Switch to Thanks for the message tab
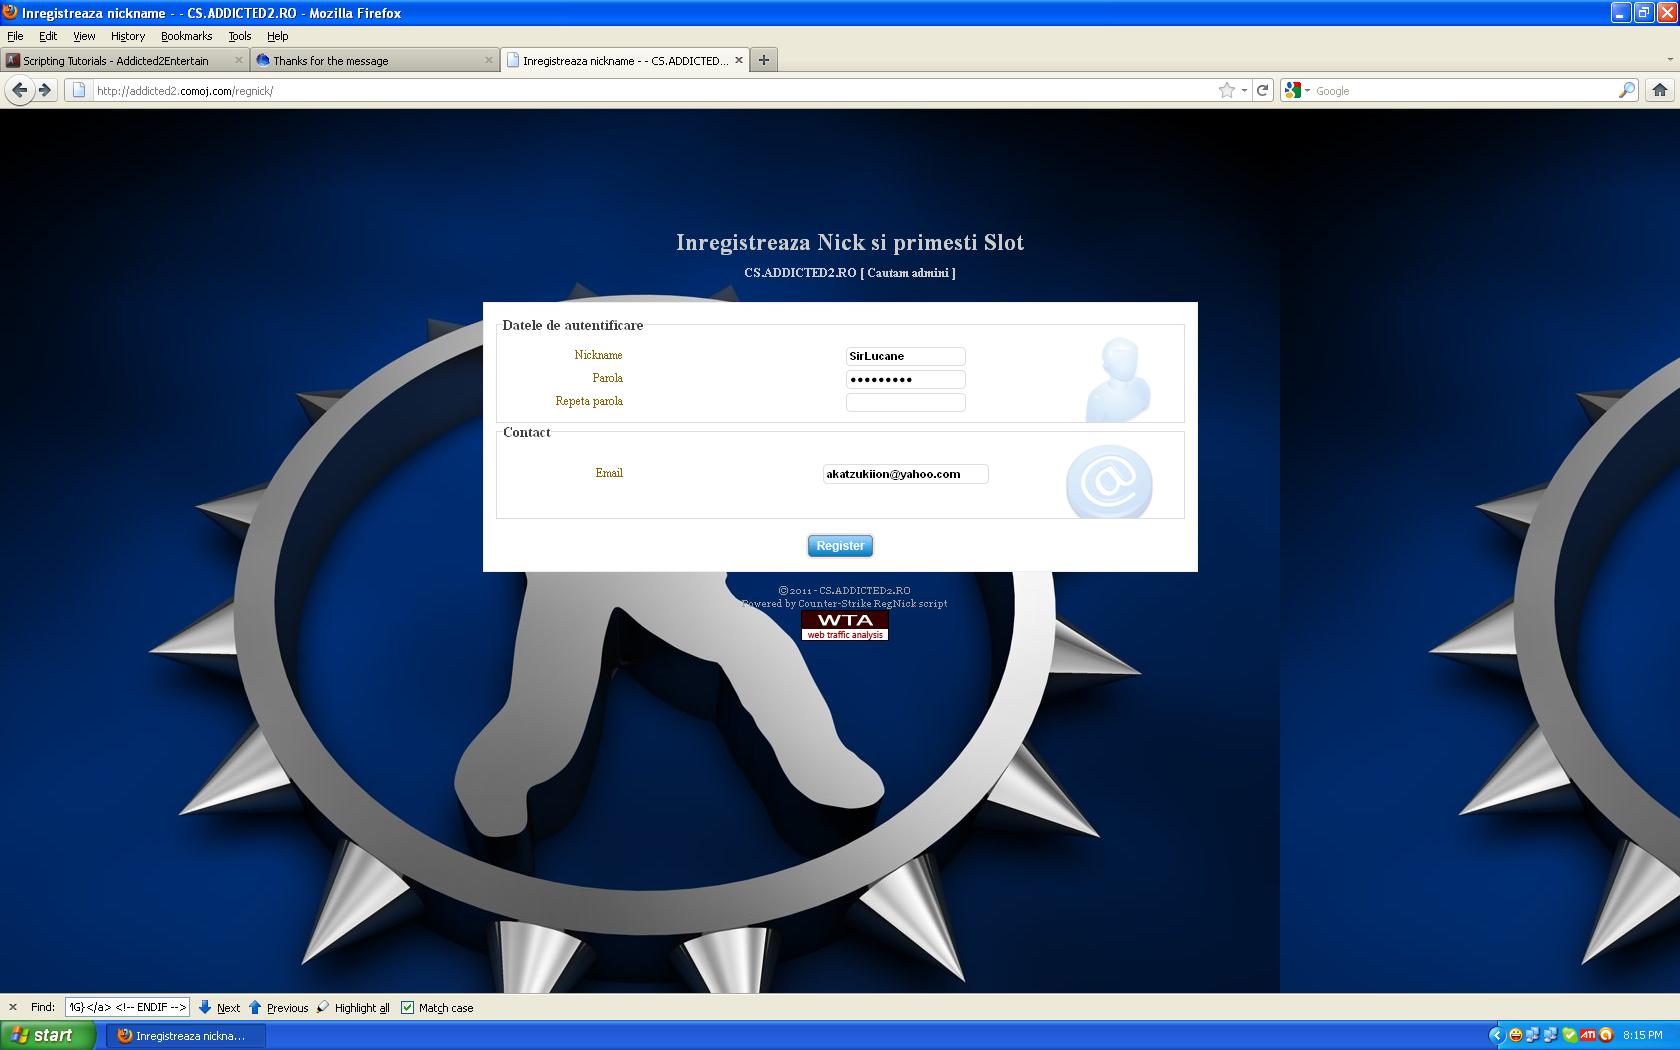The height and width of the screenshot is (1050, 1680). click(374, 60)
